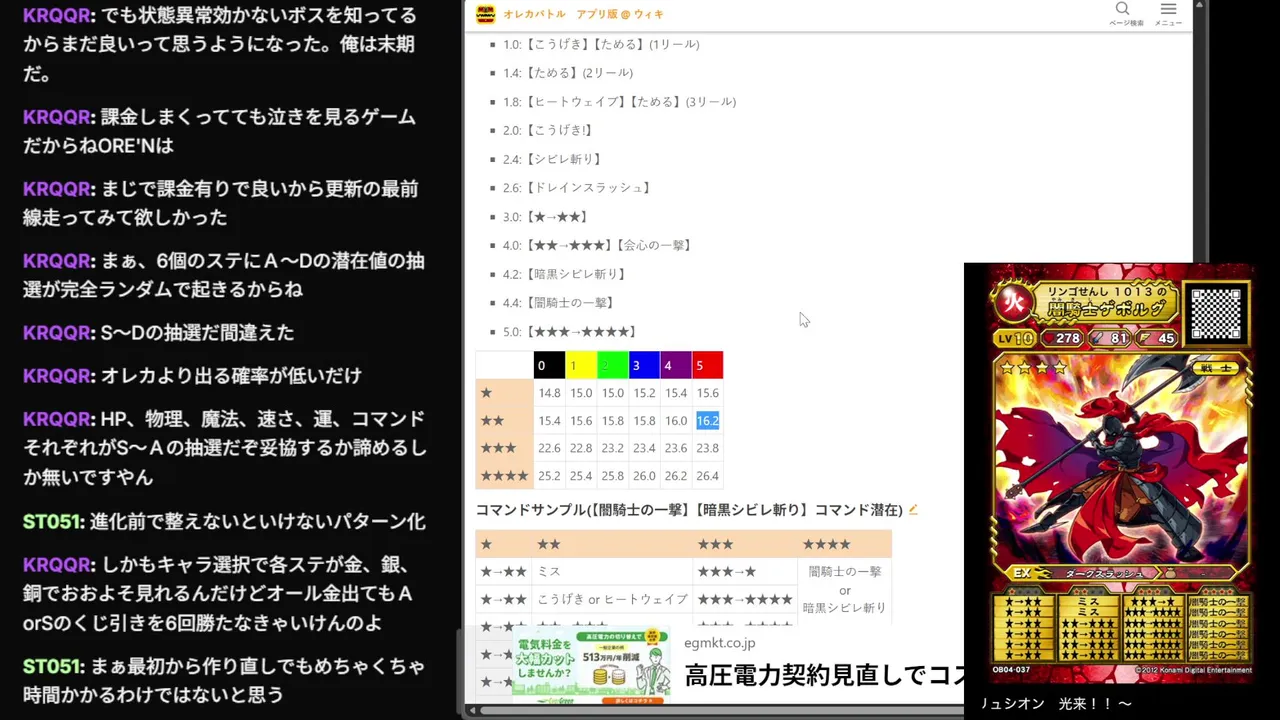Click the 1.8:【ヒートウェイブ】【ためる】(3リール) list item

coord(619,102)
